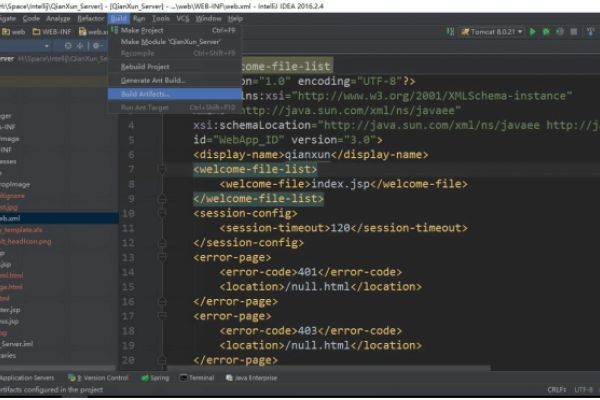Click the Run with Coverage icon
Viewport: 600px width, 400px height.
tap(559, 32)
